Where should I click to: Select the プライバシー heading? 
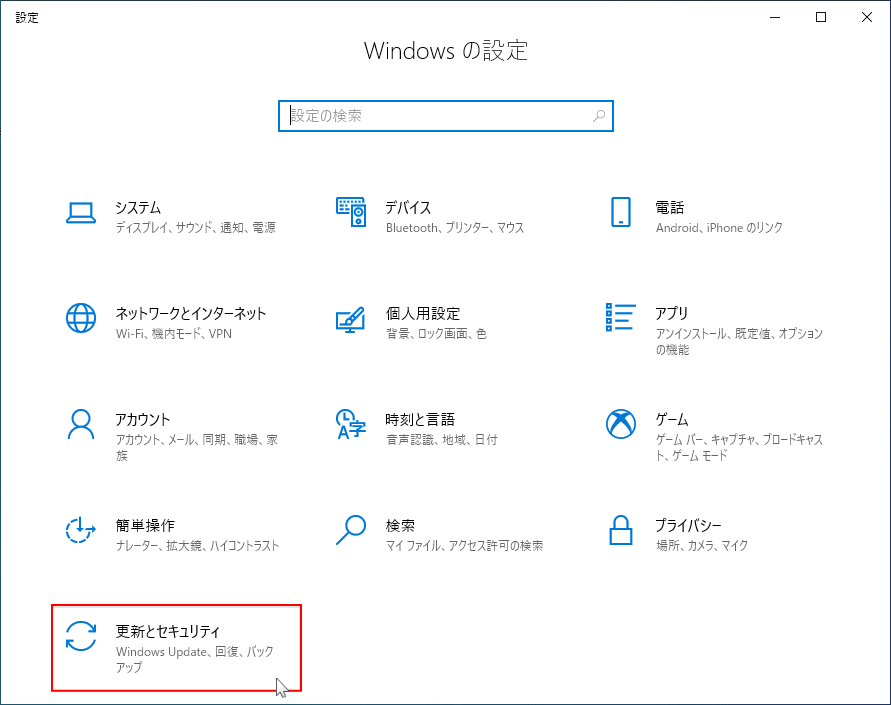688,525
